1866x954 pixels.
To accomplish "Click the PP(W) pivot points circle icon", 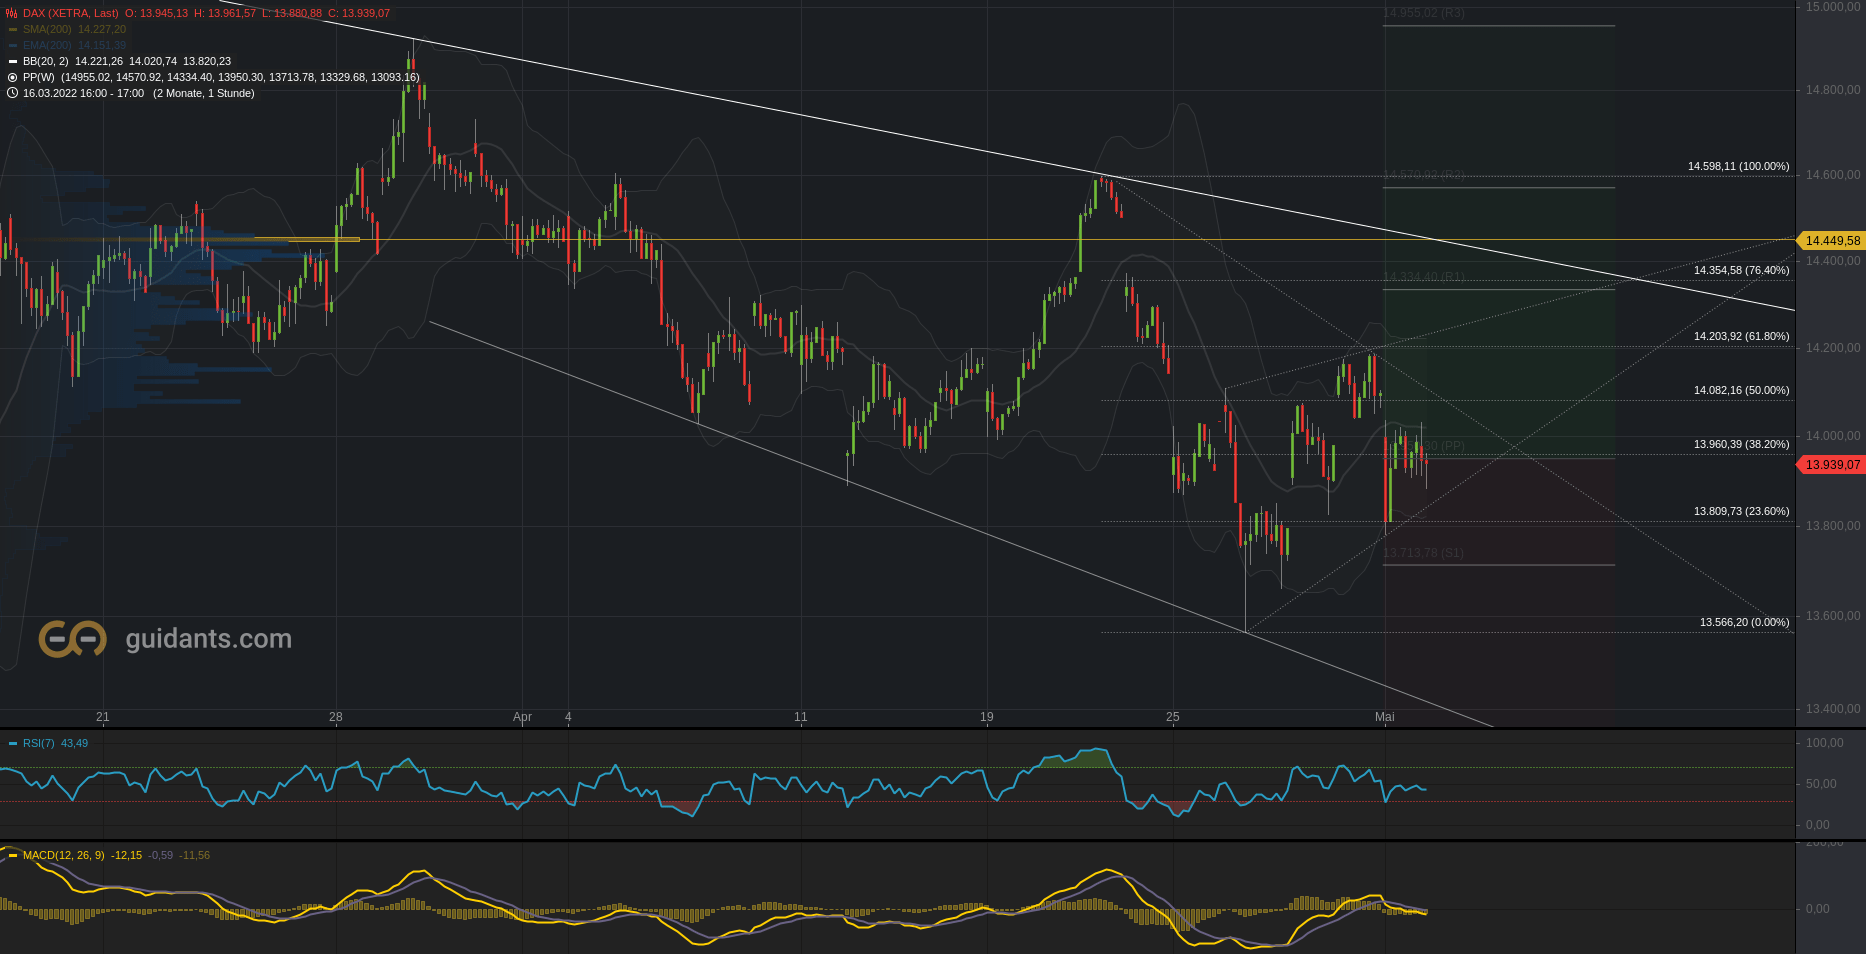I will coord(13,77).
